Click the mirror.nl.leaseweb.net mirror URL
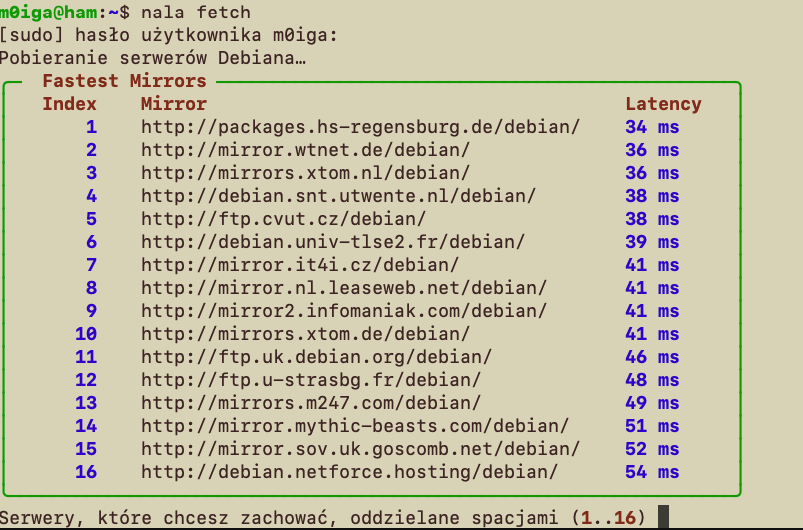The height and width of the screenshot is (530, 803). [344, 288]
